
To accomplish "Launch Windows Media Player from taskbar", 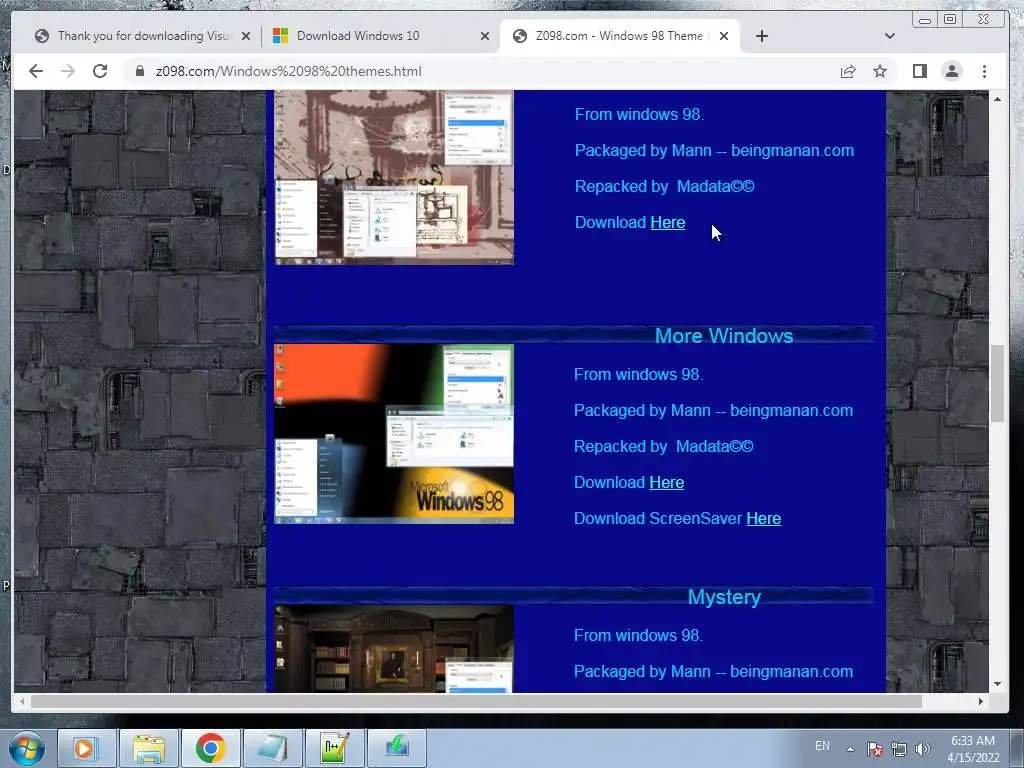I will [86, 748].
